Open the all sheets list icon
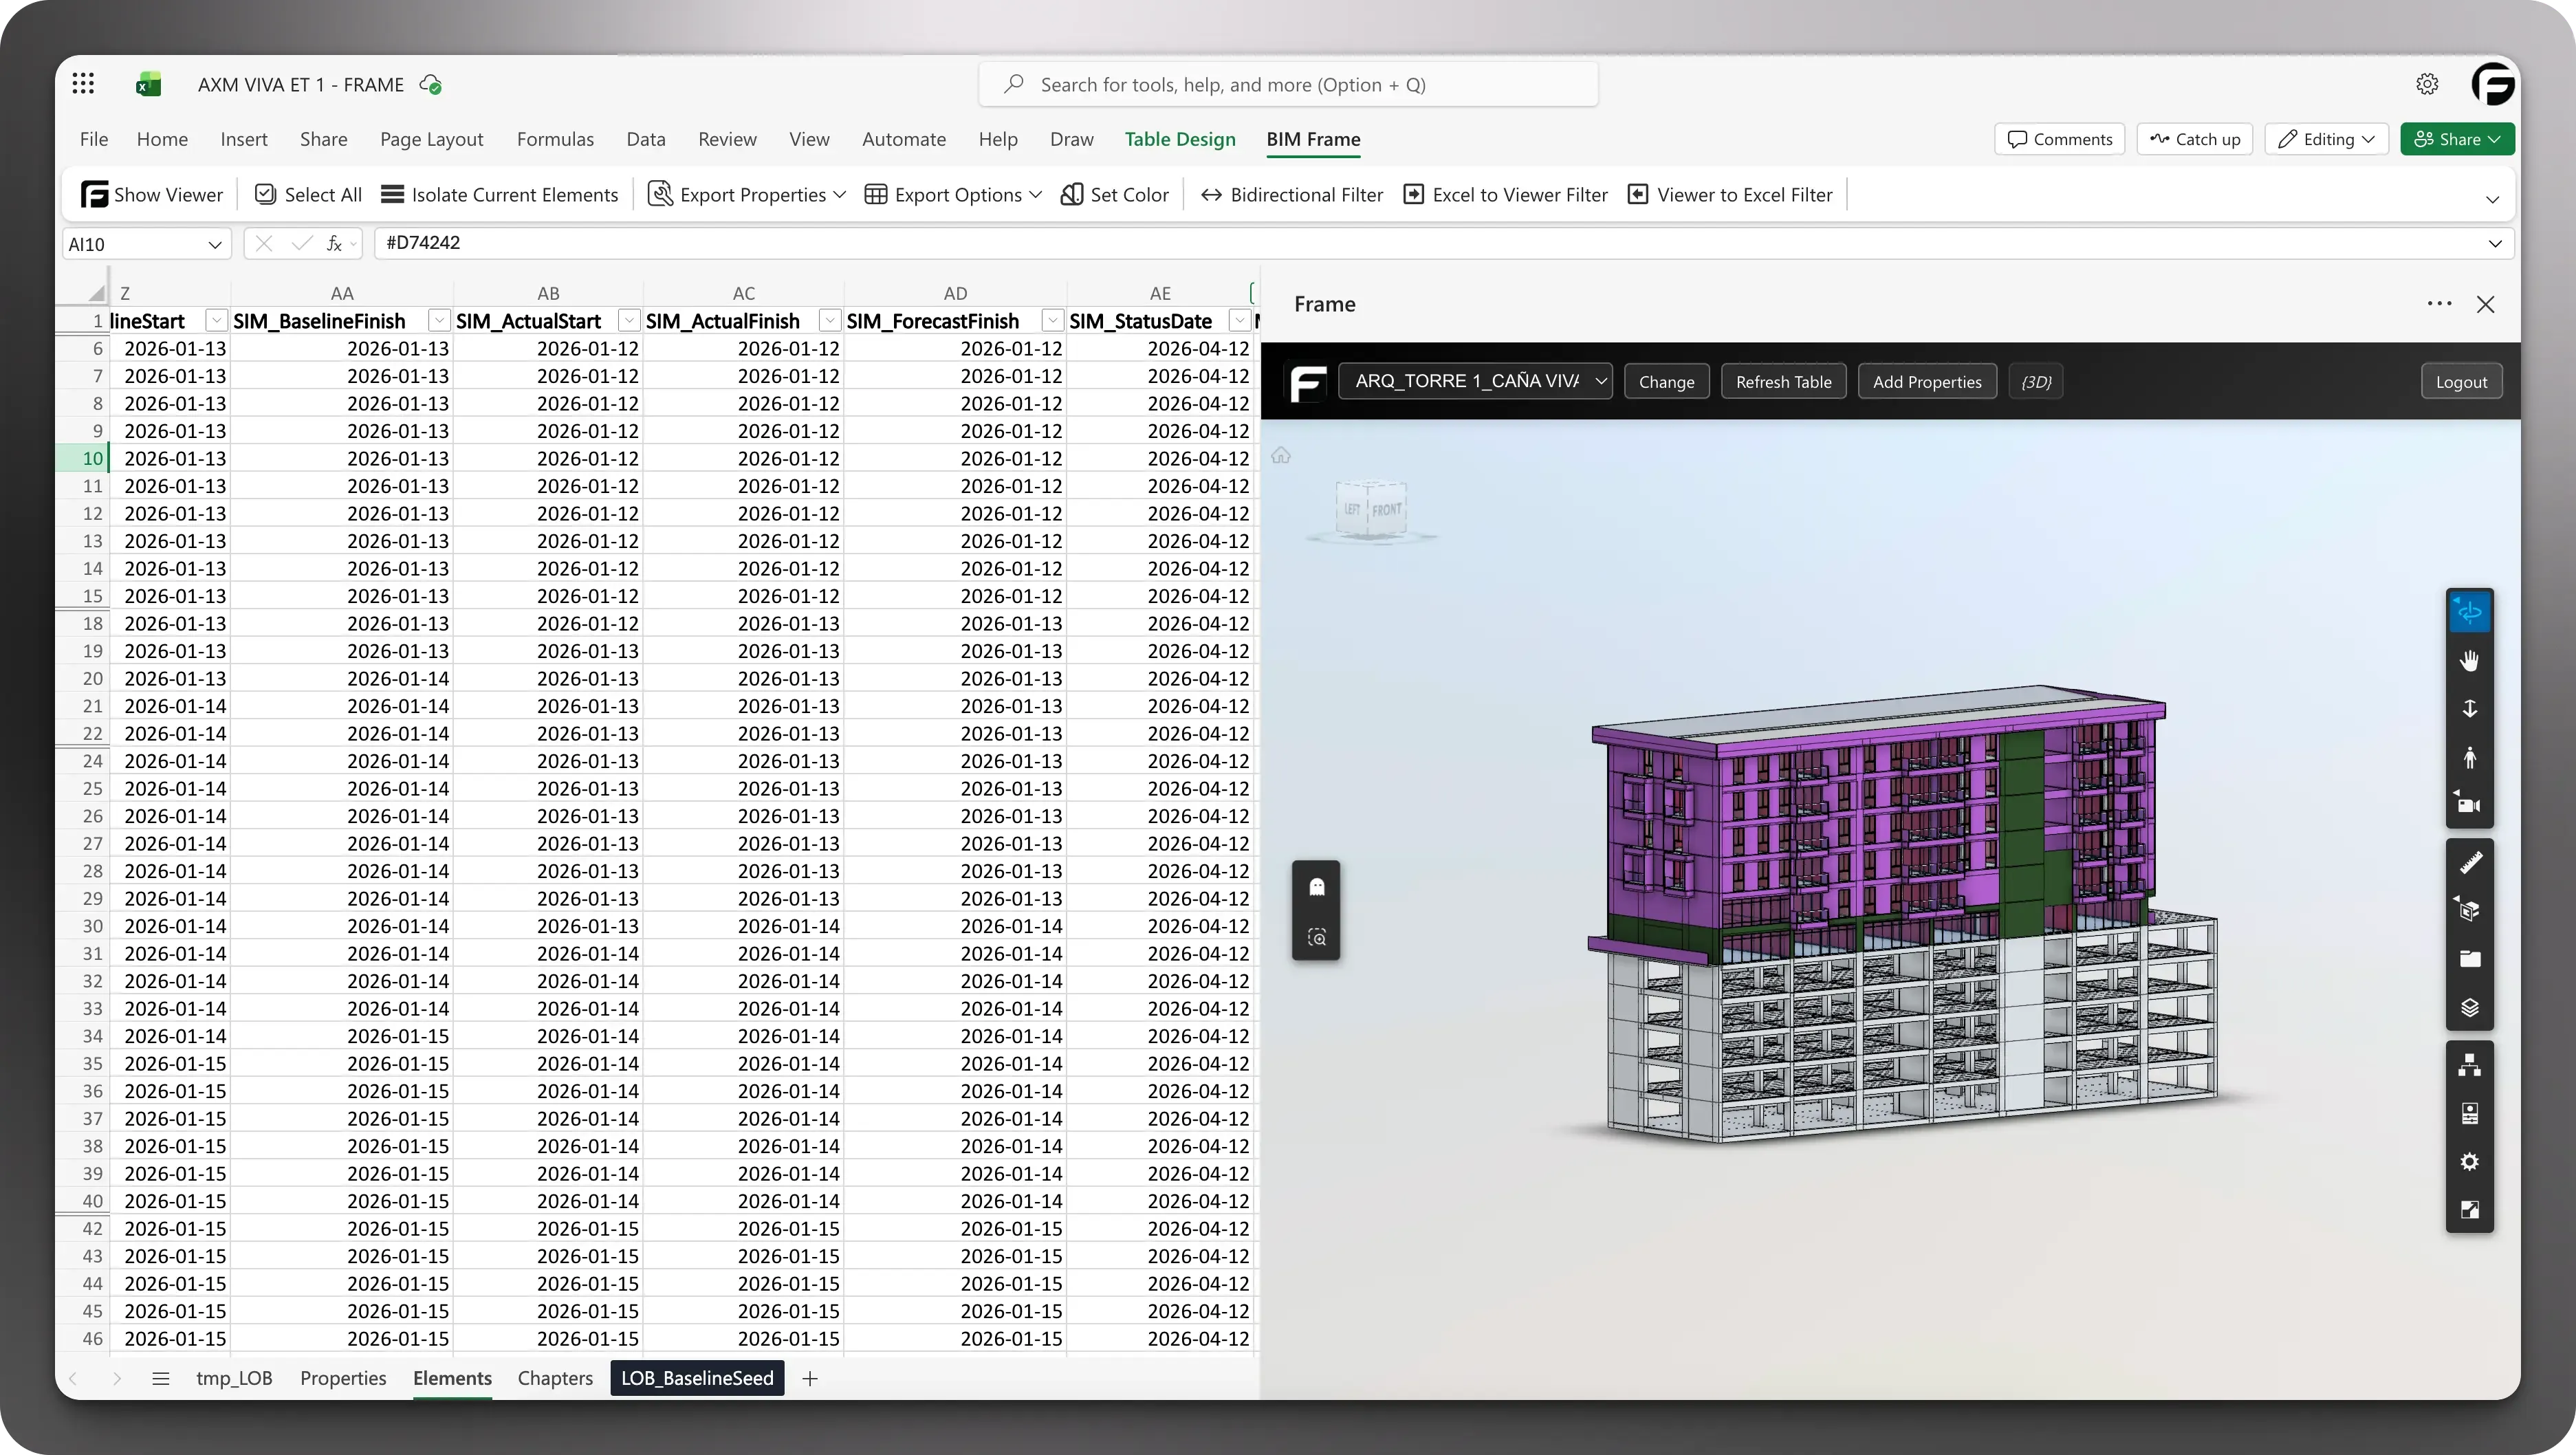The width and height of the screenshot is (2576, 1455). pyautogui.click(x=160, y=1378)
